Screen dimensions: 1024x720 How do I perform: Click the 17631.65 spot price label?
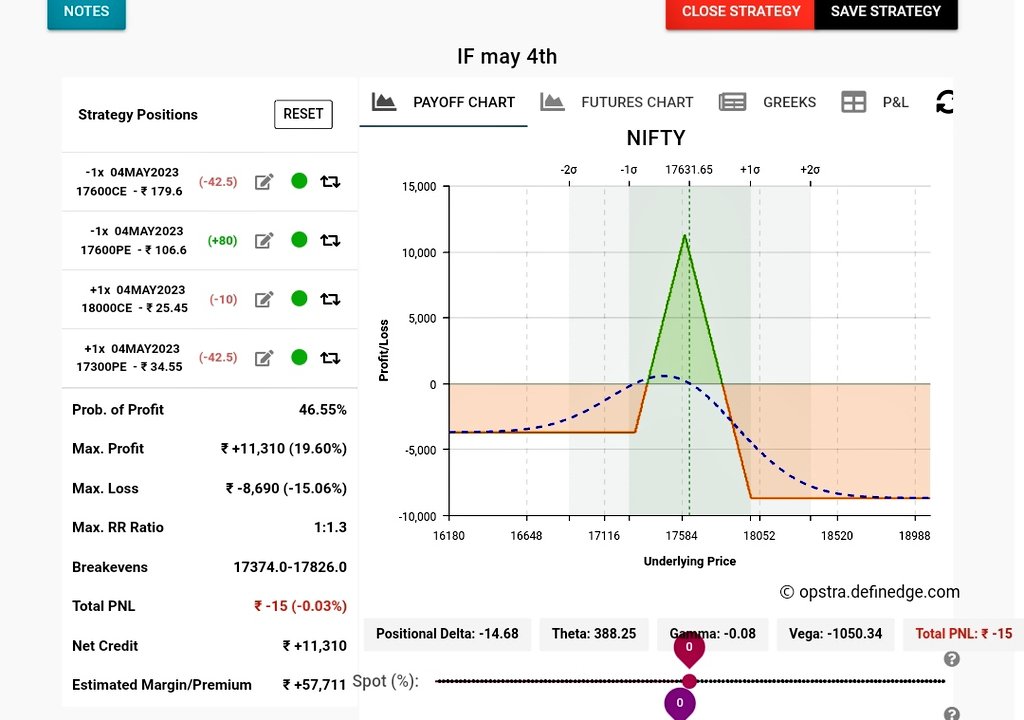coord(689,170)
